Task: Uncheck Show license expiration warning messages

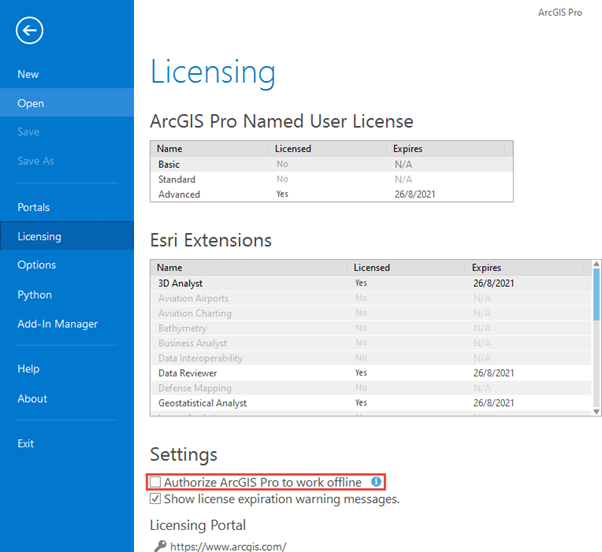Action: tap(155, 499)
